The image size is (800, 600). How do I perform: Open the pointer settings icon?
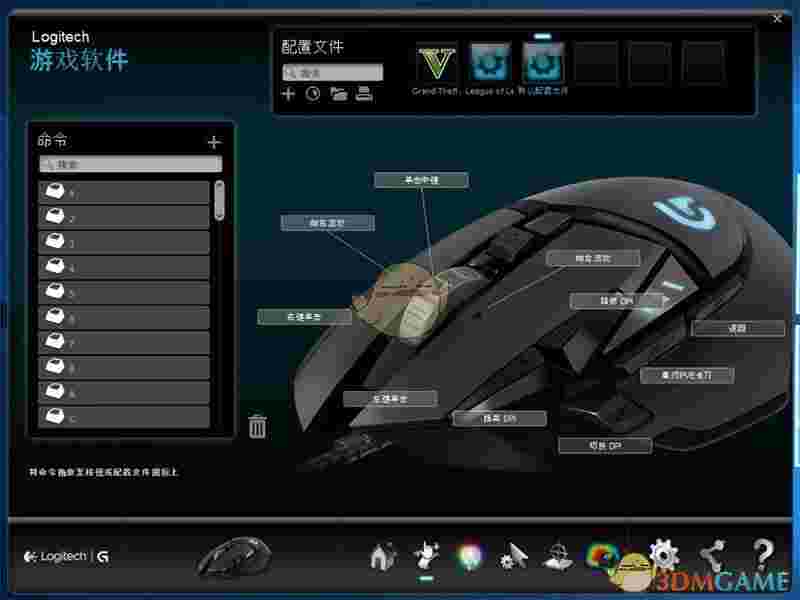click(514, 556)
